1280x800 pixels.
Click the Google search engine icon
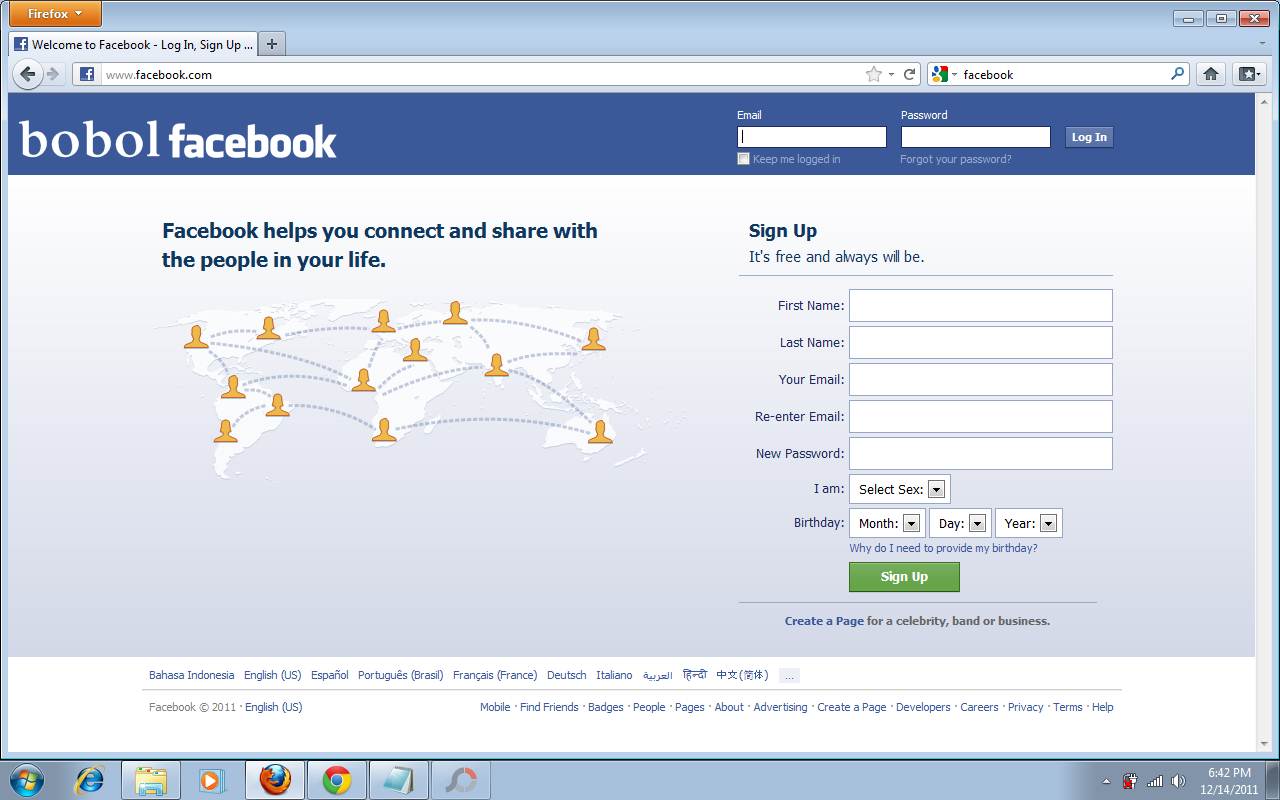pos(939,74)
